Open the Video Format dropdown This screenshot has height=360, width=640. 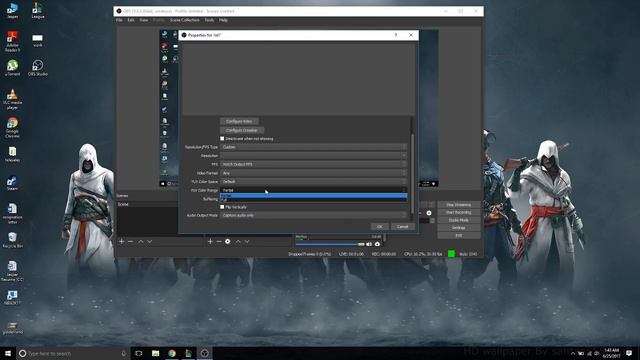pyautogui.click(x=313, y=173)
